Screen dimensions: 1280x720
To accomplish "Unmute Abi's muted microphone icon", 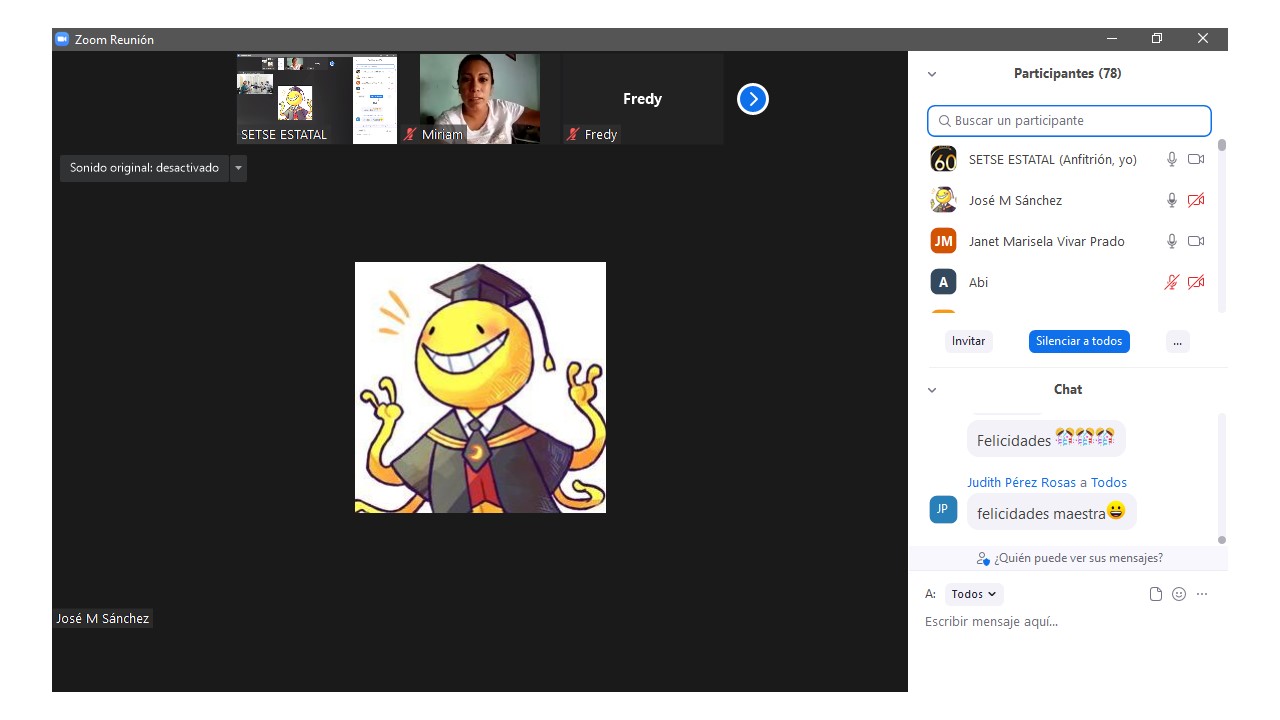I will point(1172,282).
